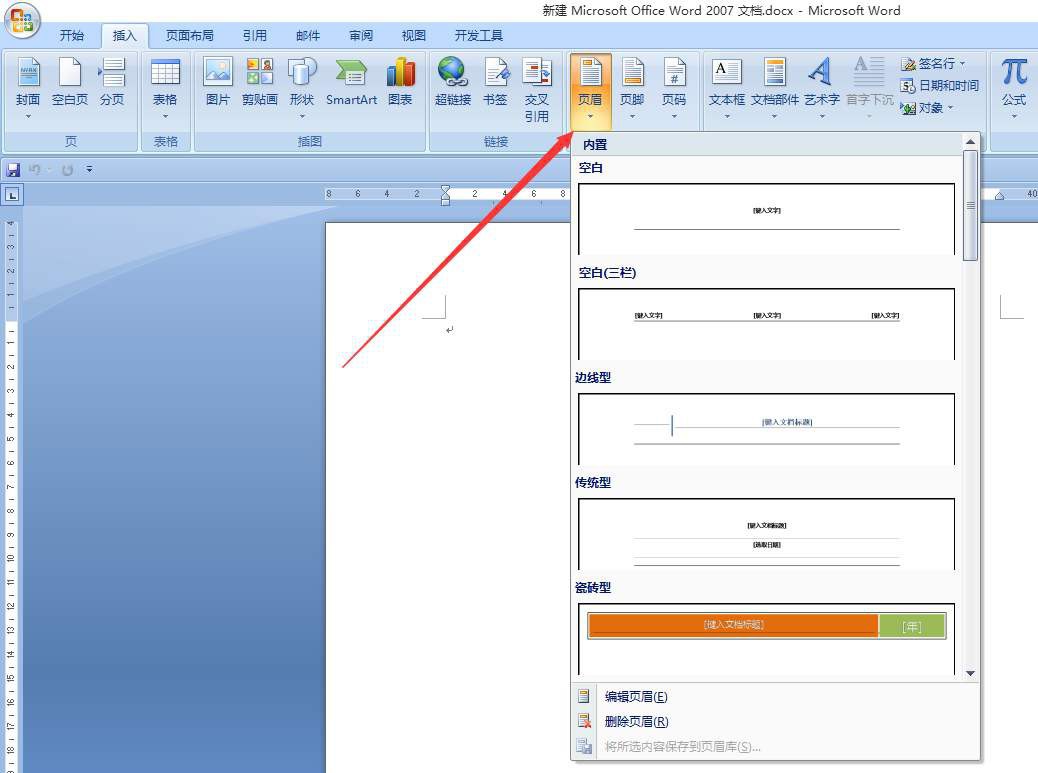Click the right indent marker on ruler
Viewport: 1038px width, 773px height.
[x=1000, y=196]
